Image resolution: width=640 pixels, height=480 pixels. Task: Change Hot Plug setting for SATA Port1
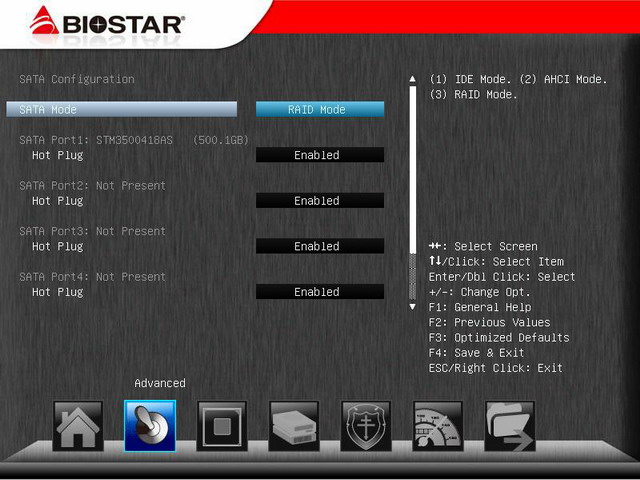pos(320,155)
